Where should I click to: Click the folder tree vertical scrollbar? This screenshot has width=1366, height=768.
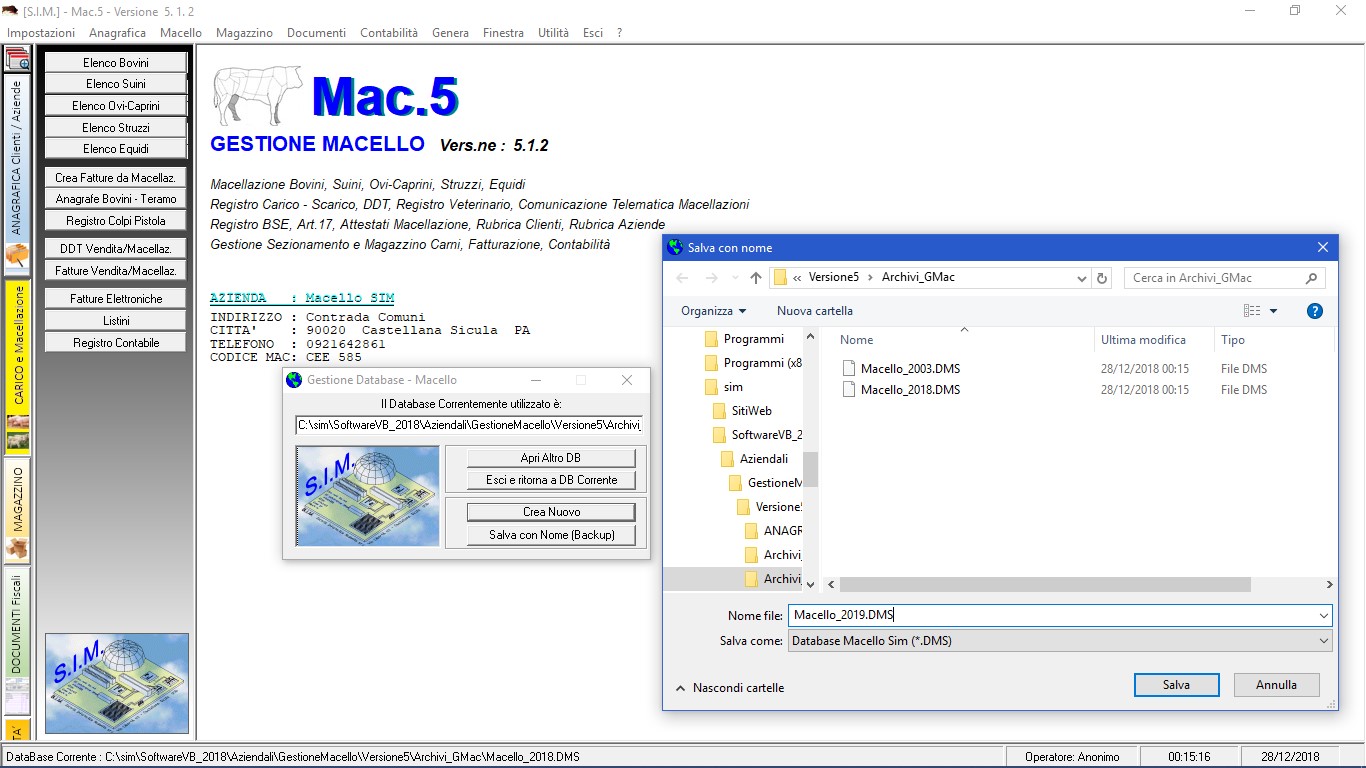(810, 468)
